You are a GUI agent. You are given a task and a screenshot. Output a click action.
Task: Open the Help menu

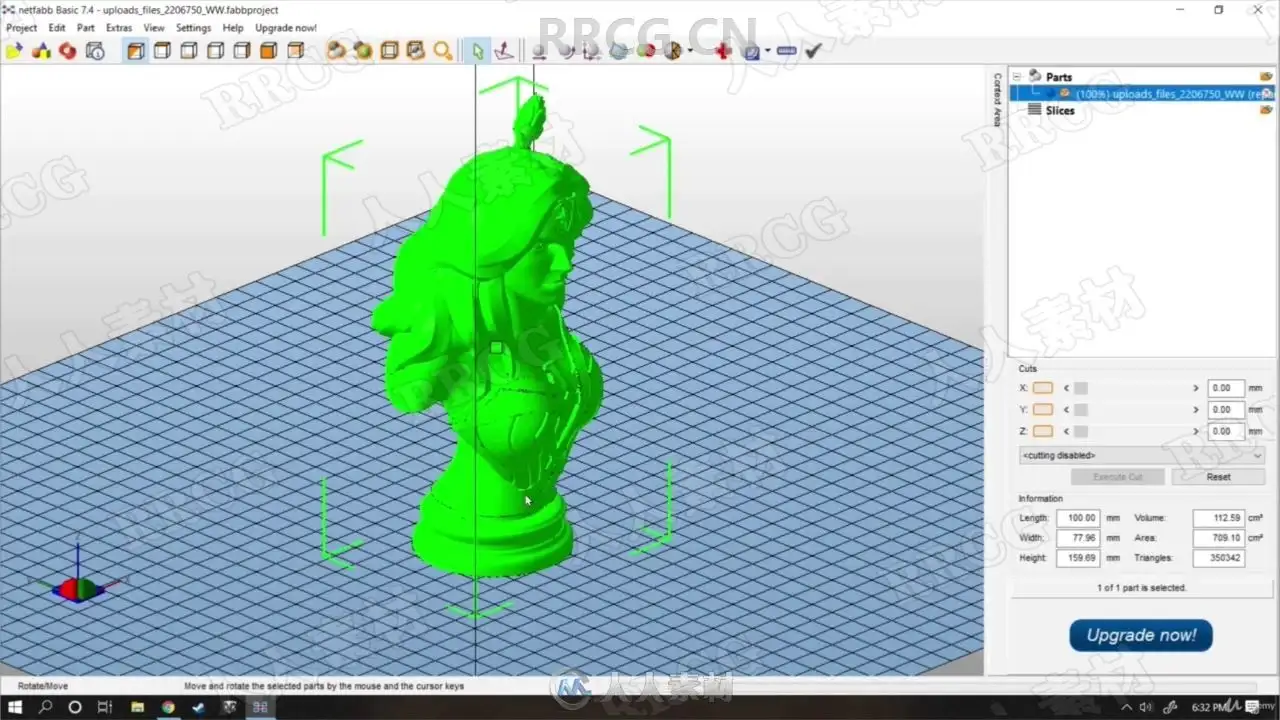tap(233, 28)
